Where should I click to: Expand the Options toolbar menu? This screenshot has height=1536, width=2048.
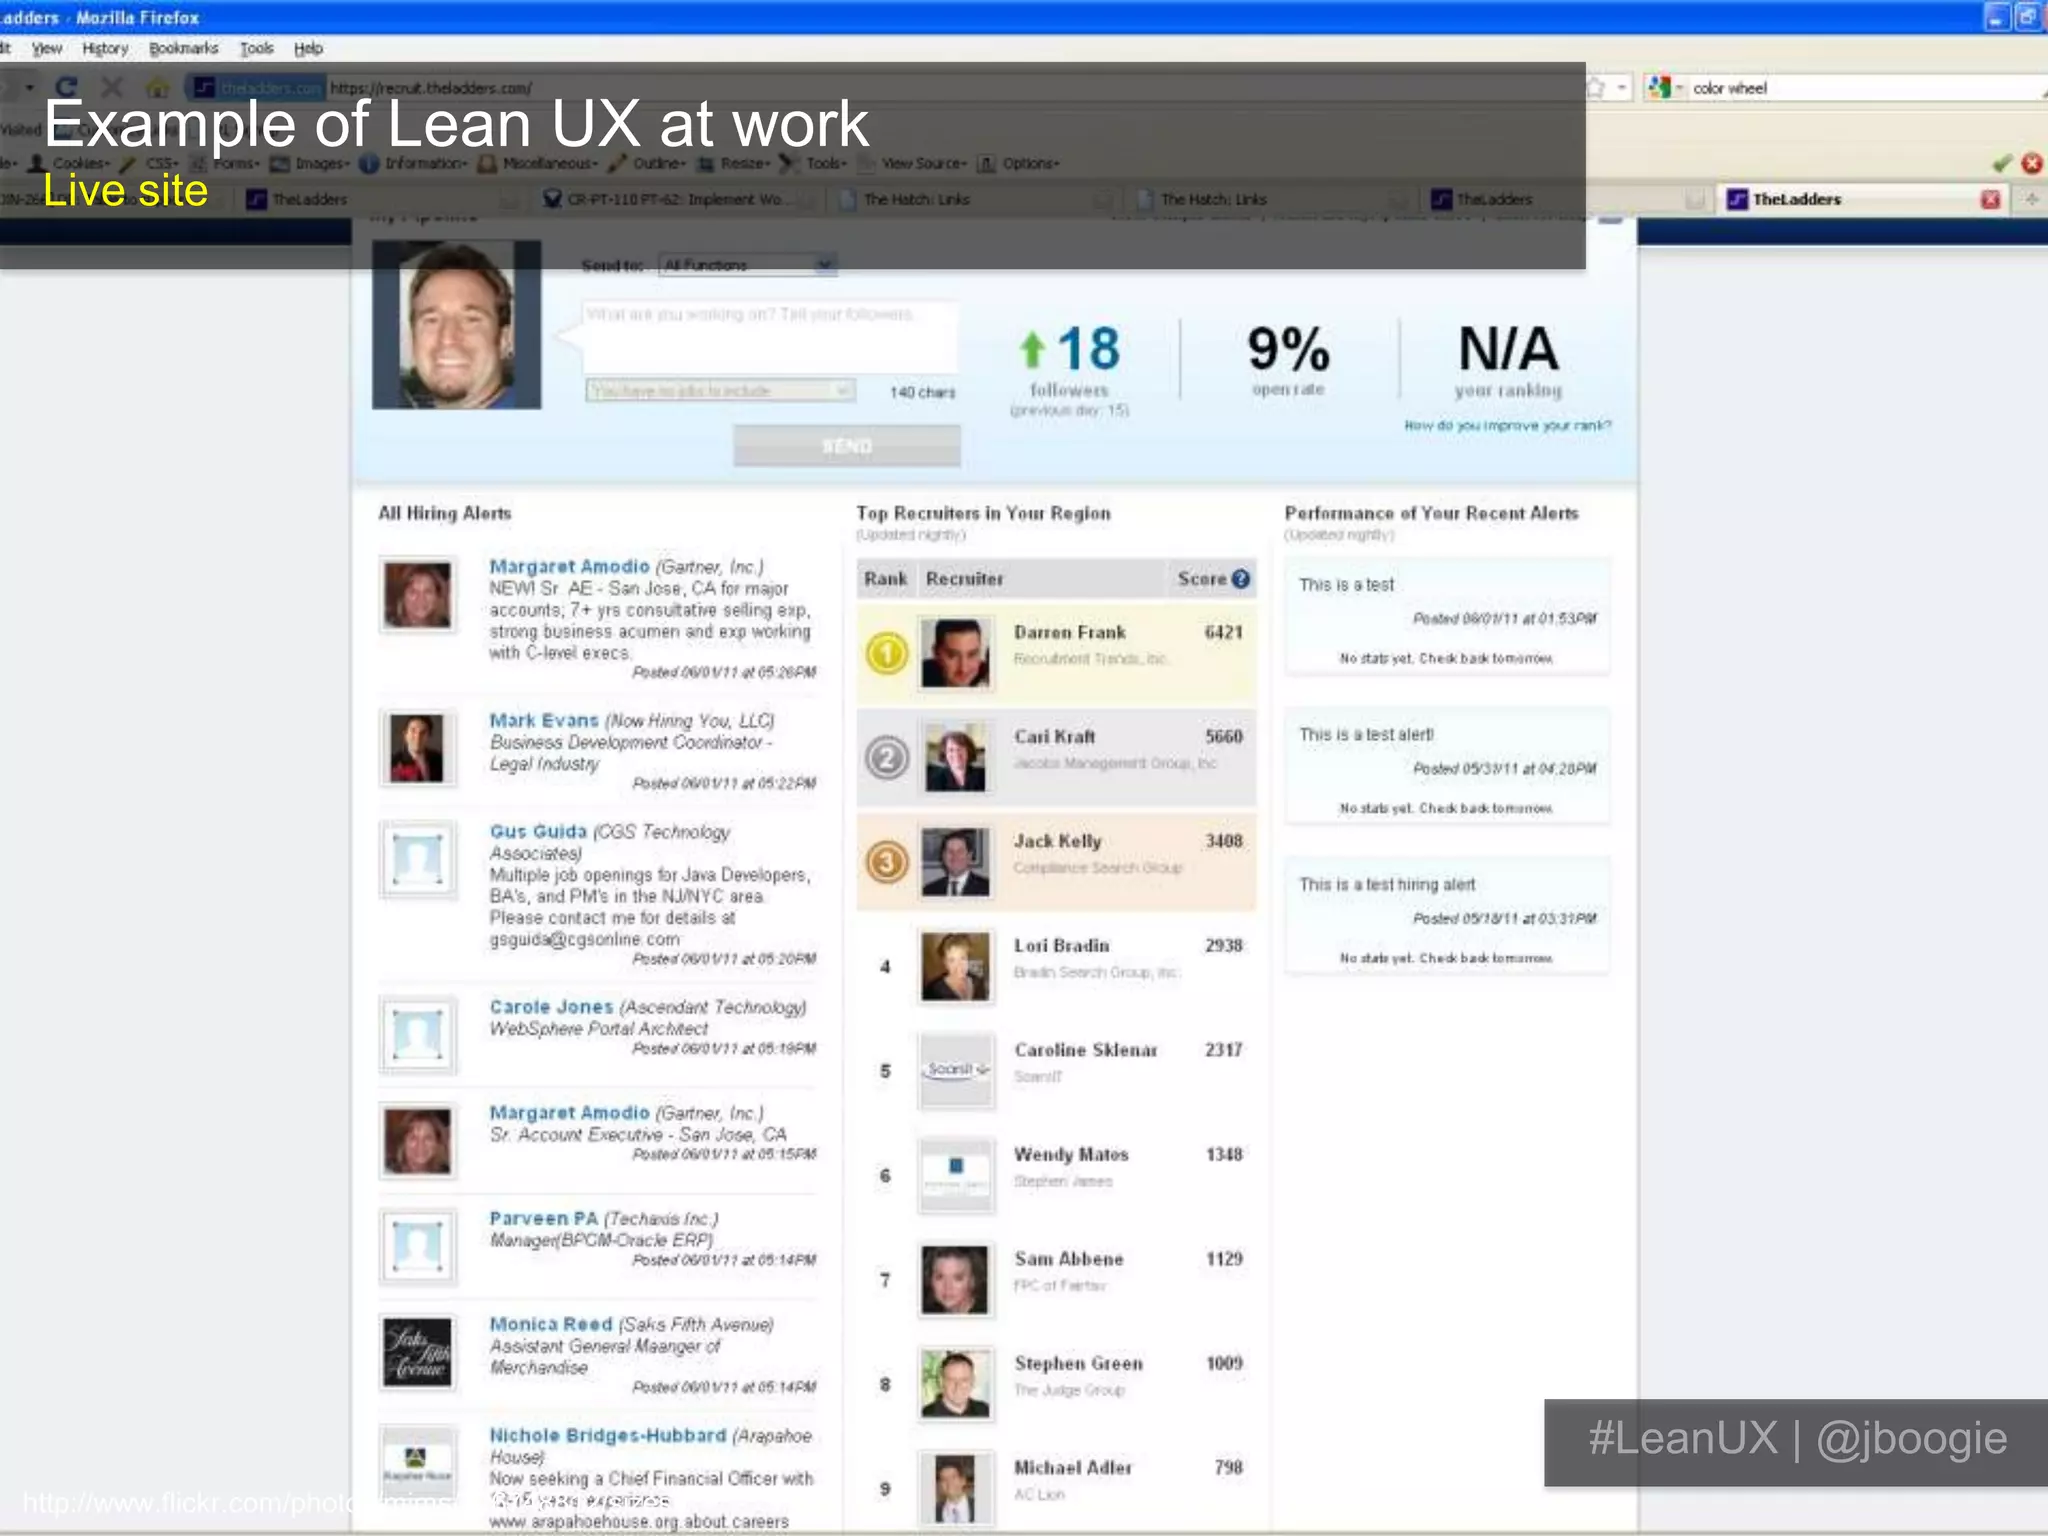1018,163
